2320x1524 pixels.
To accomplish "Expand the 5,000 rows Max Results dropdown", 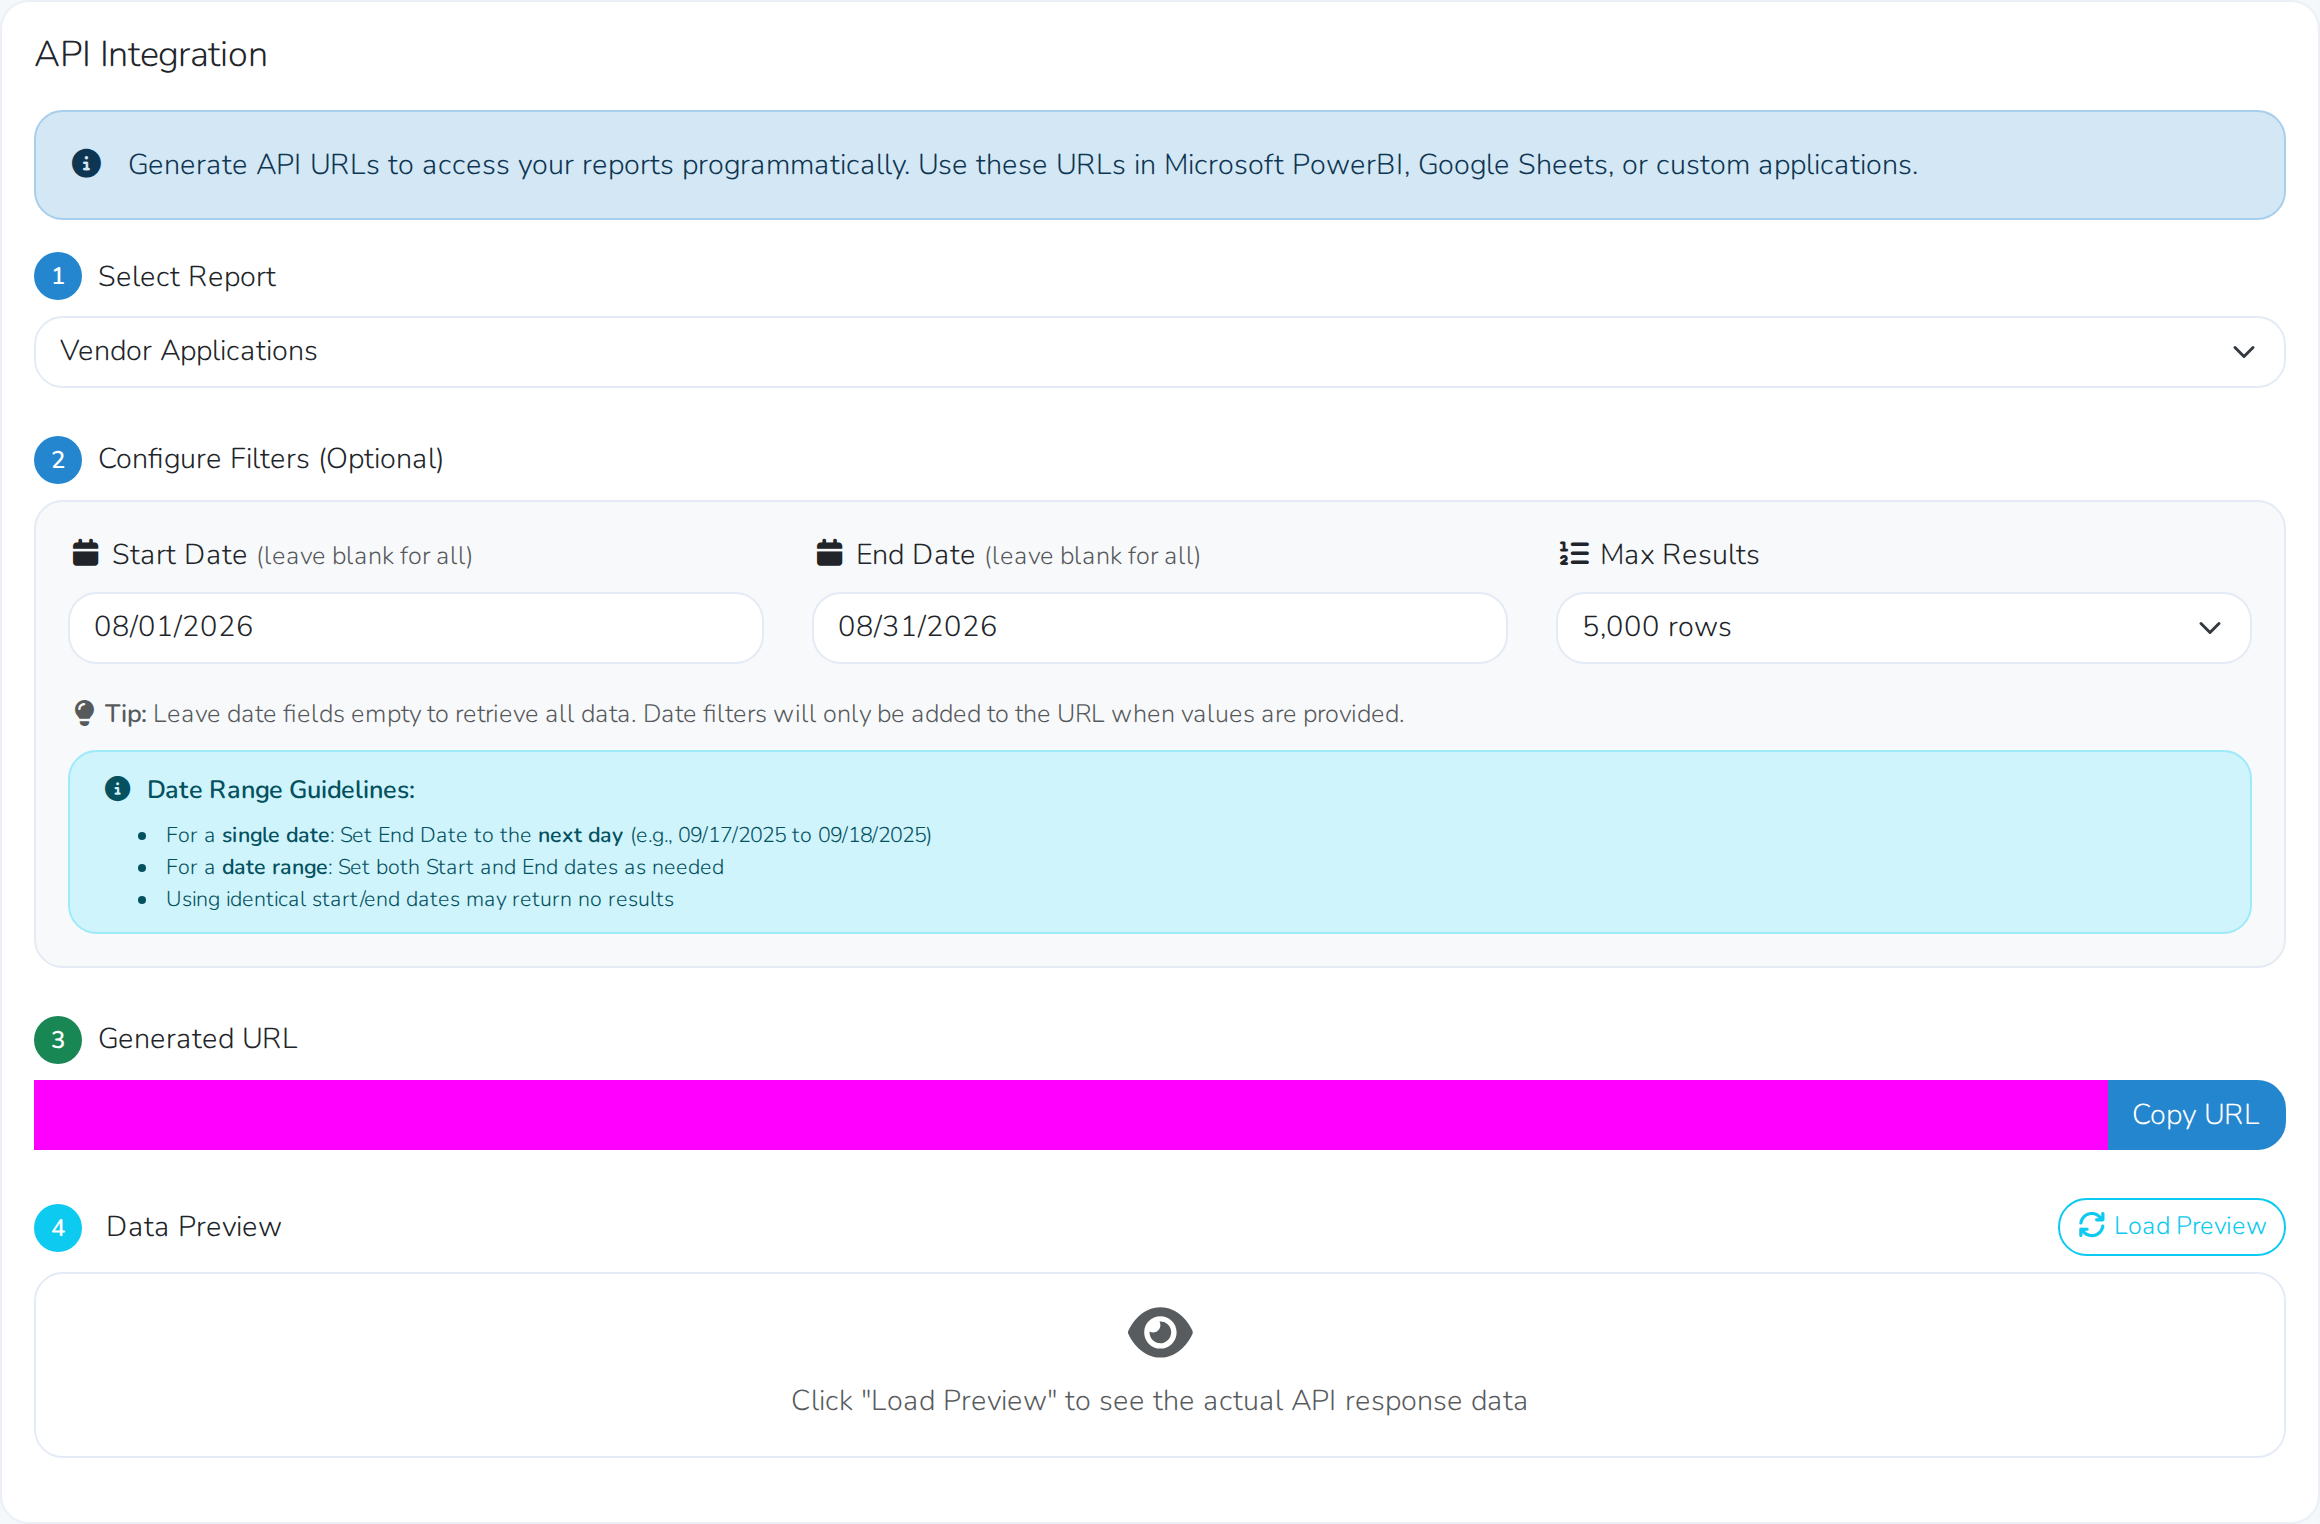I will point(1903,628).
